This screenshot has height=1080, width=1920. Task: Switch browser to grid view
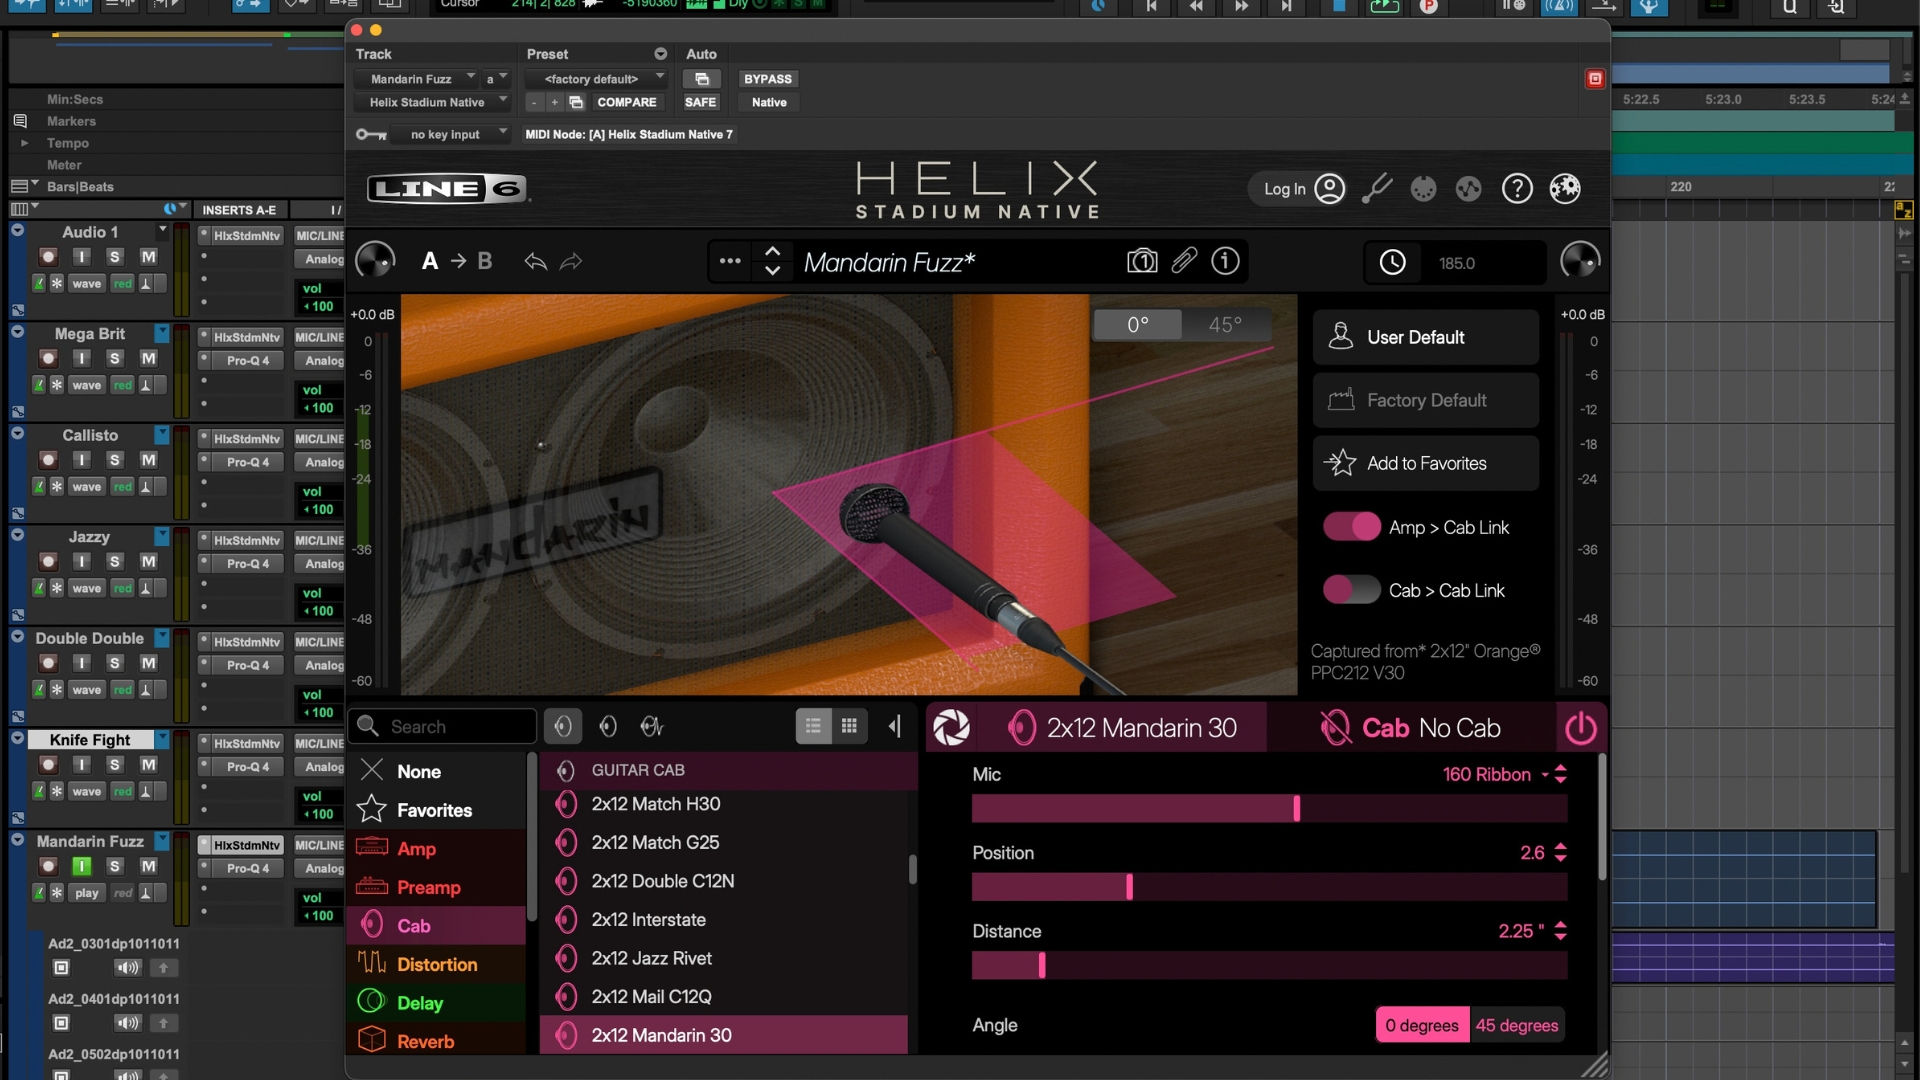[849, 726]
